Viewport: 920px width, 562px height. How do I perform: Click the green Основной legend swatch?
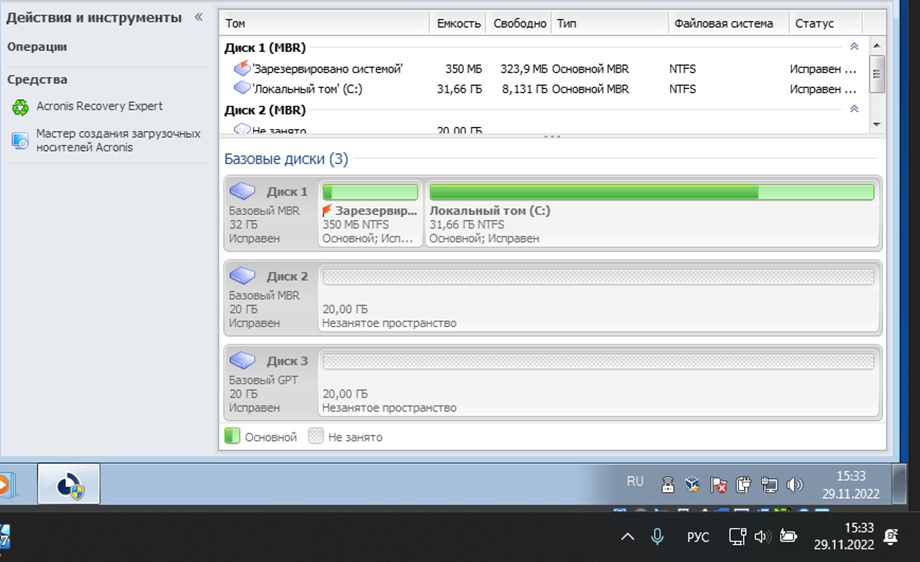pyautogui.click(x=232, y=436)
